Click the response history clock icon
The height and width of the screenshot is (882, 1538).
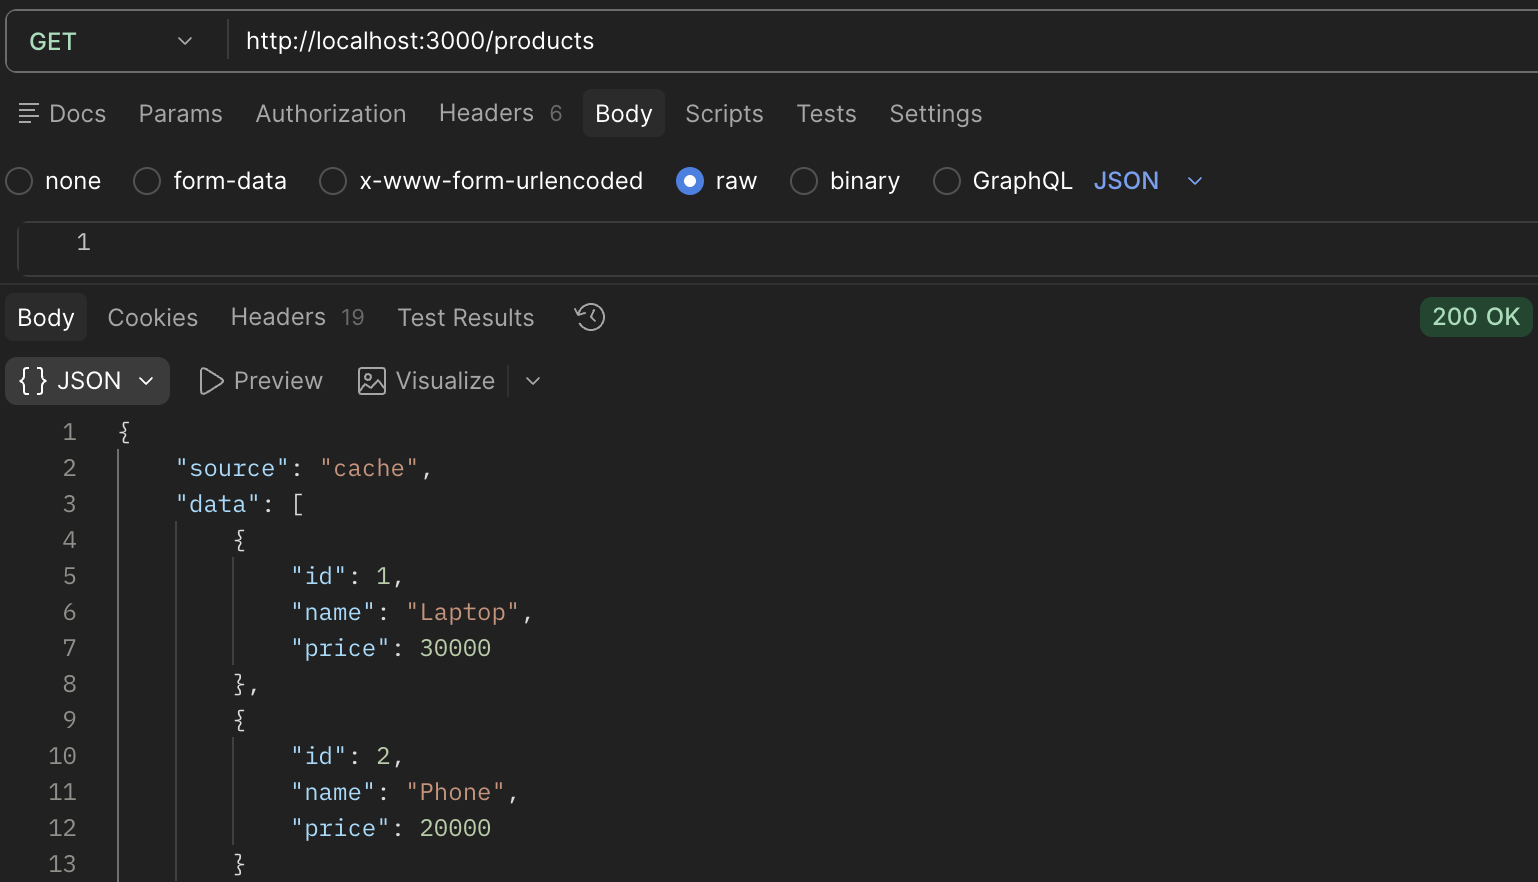(590, 317)
